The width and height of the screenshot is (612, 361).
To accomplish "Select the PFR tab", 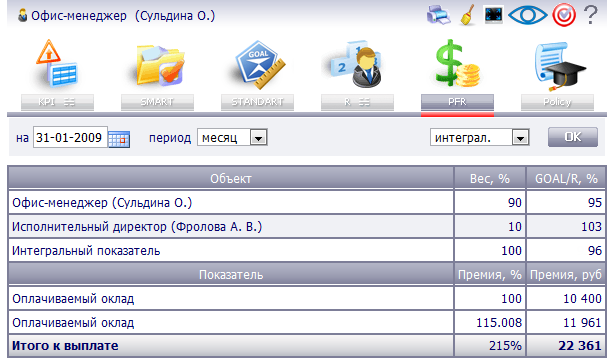I will [x=457, y=102].
